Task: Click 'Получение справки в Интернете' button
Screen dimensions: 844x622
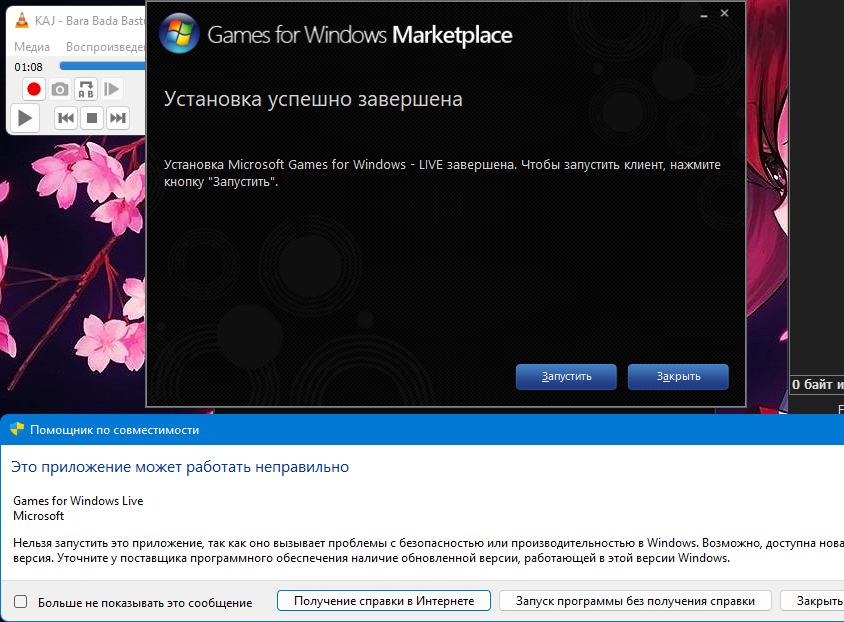Action: coord(384,601)
